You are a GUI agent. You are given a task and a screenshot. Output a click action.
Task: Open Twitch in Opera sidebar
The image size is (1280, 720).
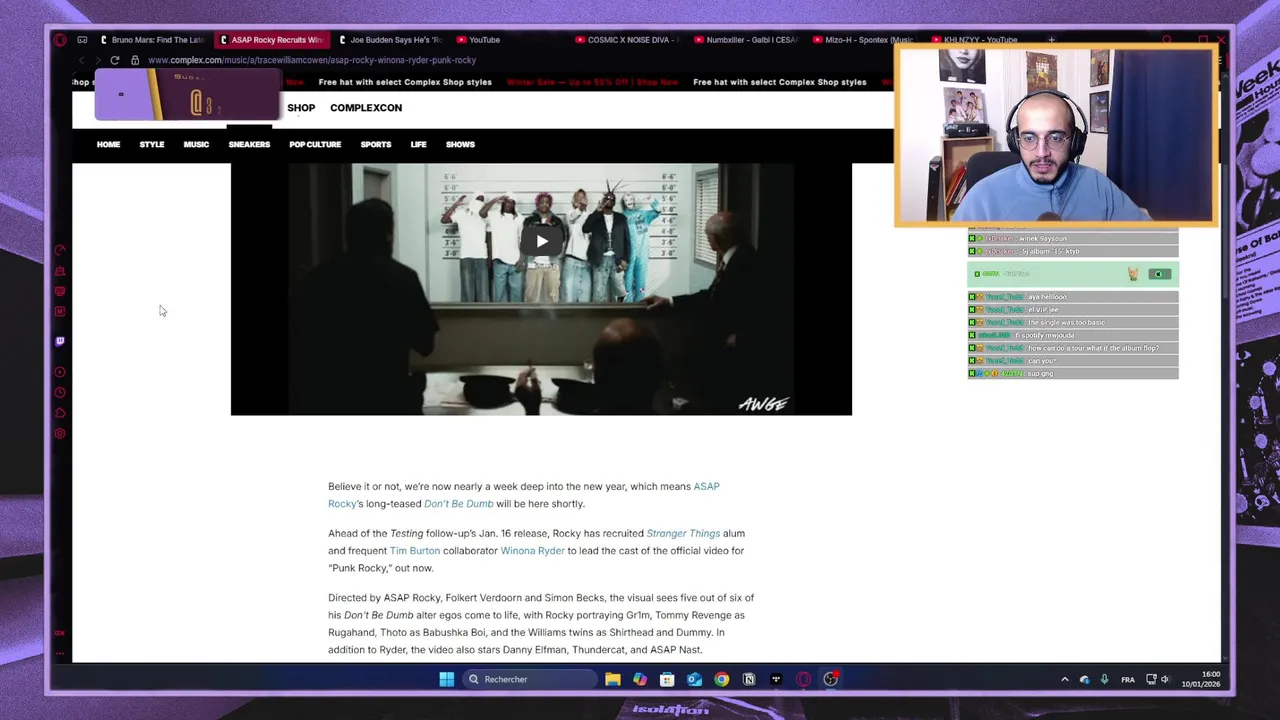tap(60, 342)
